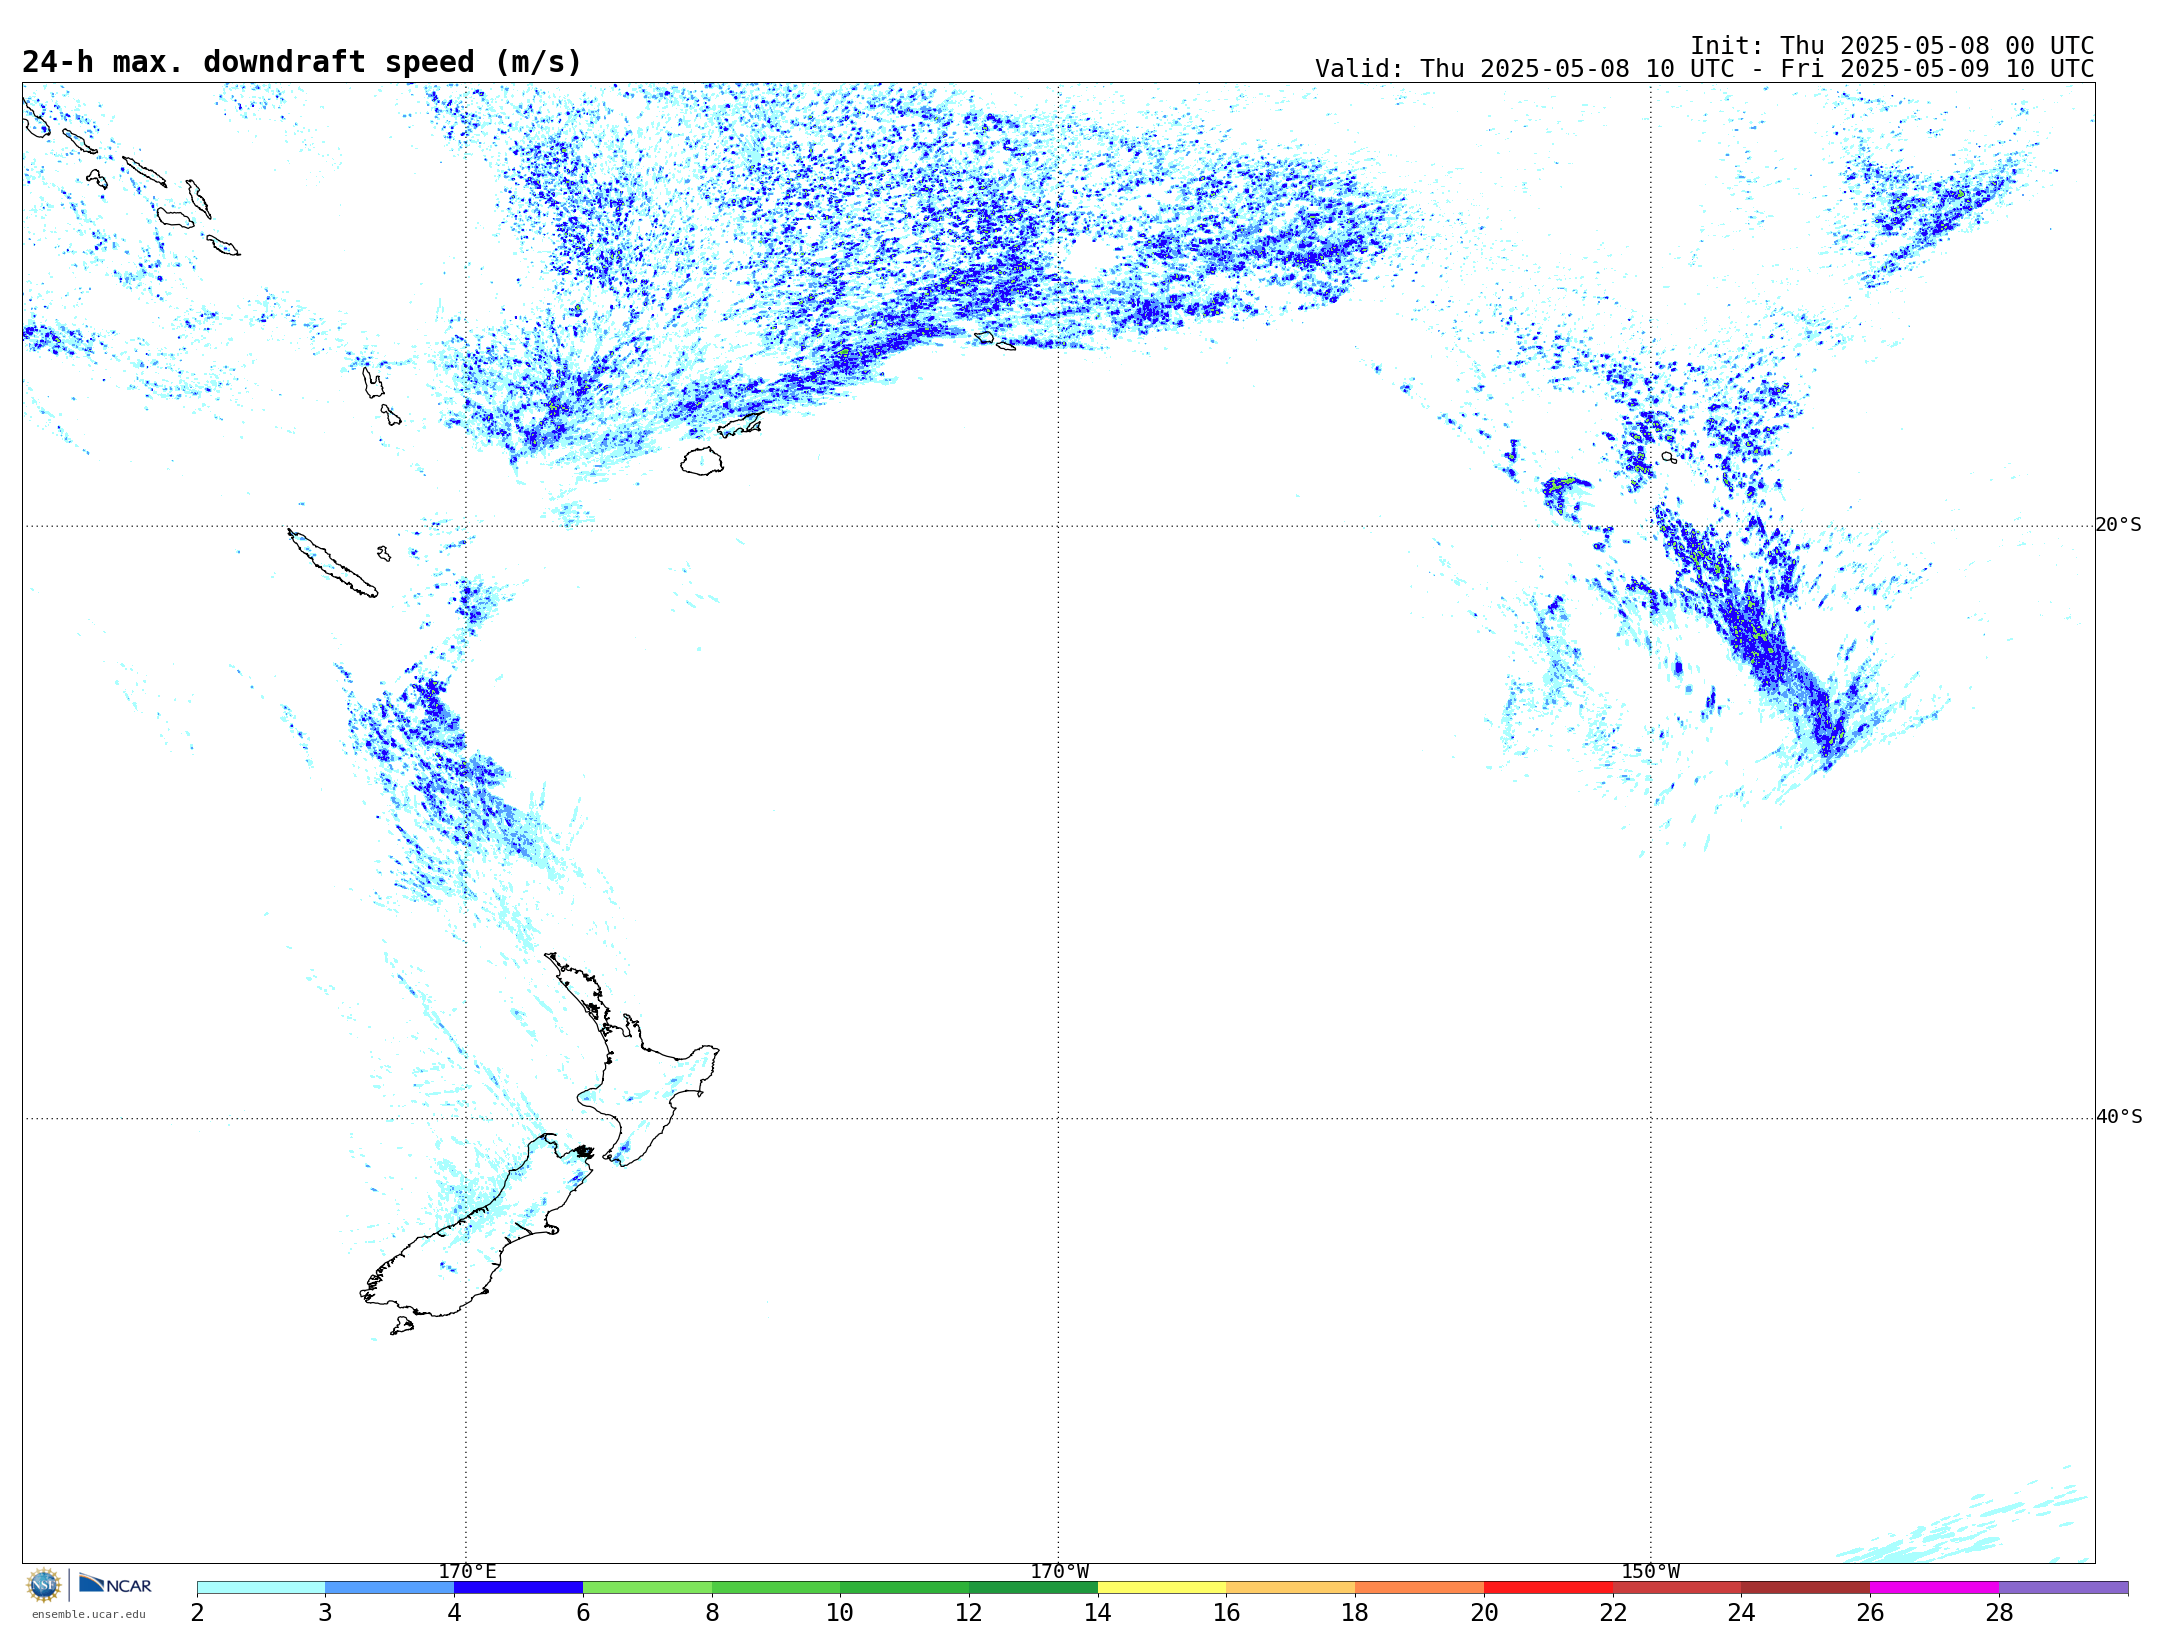Open the ensemble.ucar.edu link text
The height and width of the screenshot is (1626, 2160).
89,1614
